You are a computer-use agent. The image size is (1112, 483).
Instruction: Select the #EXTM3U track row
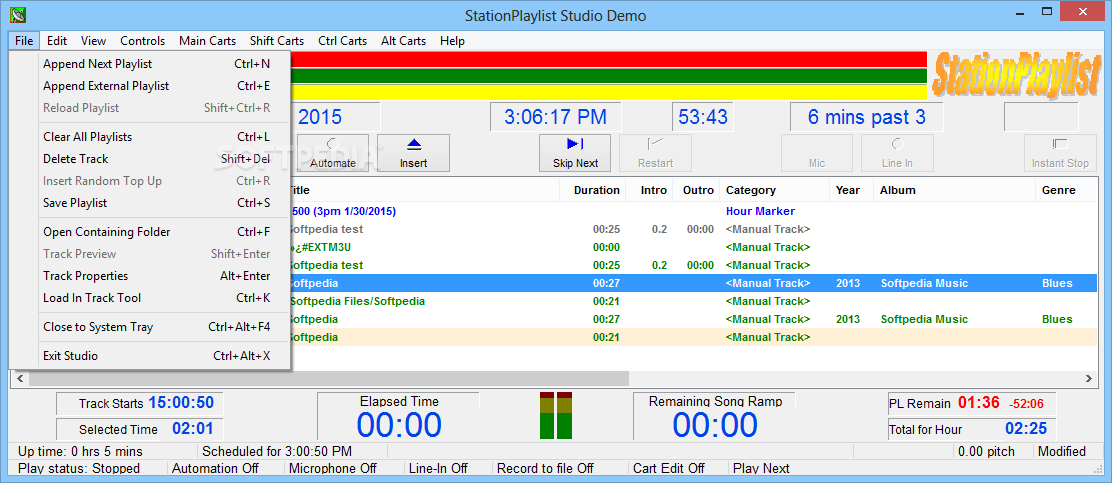coord(693,247)
